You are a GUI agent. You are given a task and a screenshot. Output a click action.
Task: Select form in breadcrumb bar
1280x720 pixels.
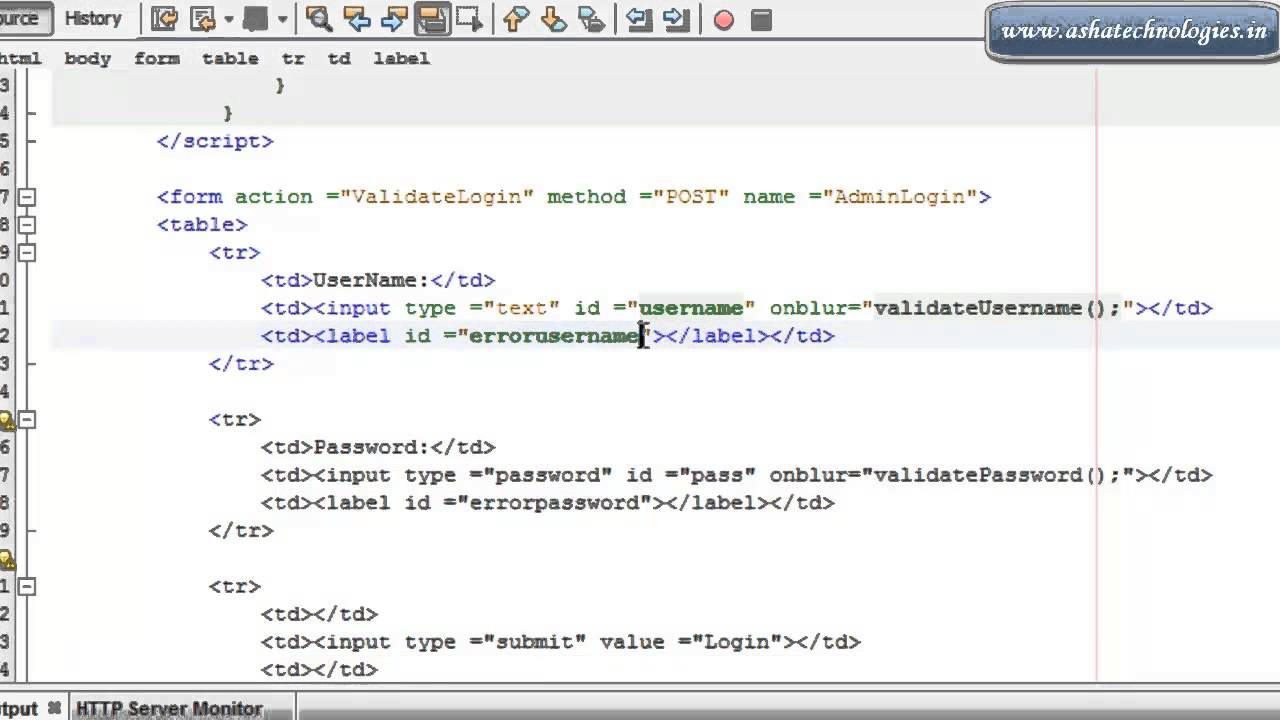pos(157,58)
